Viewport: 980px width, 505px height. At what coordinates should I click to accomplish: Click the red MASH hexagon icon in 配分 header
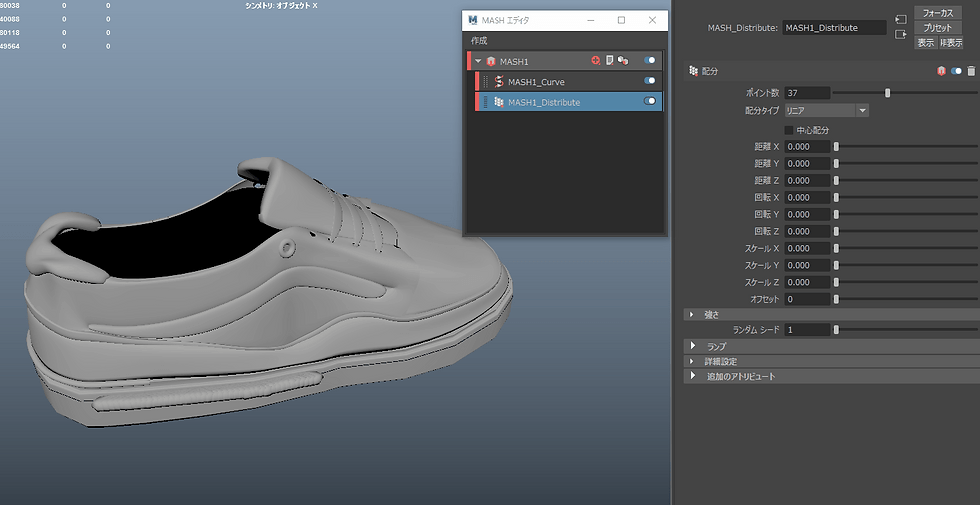pos(941,71)
